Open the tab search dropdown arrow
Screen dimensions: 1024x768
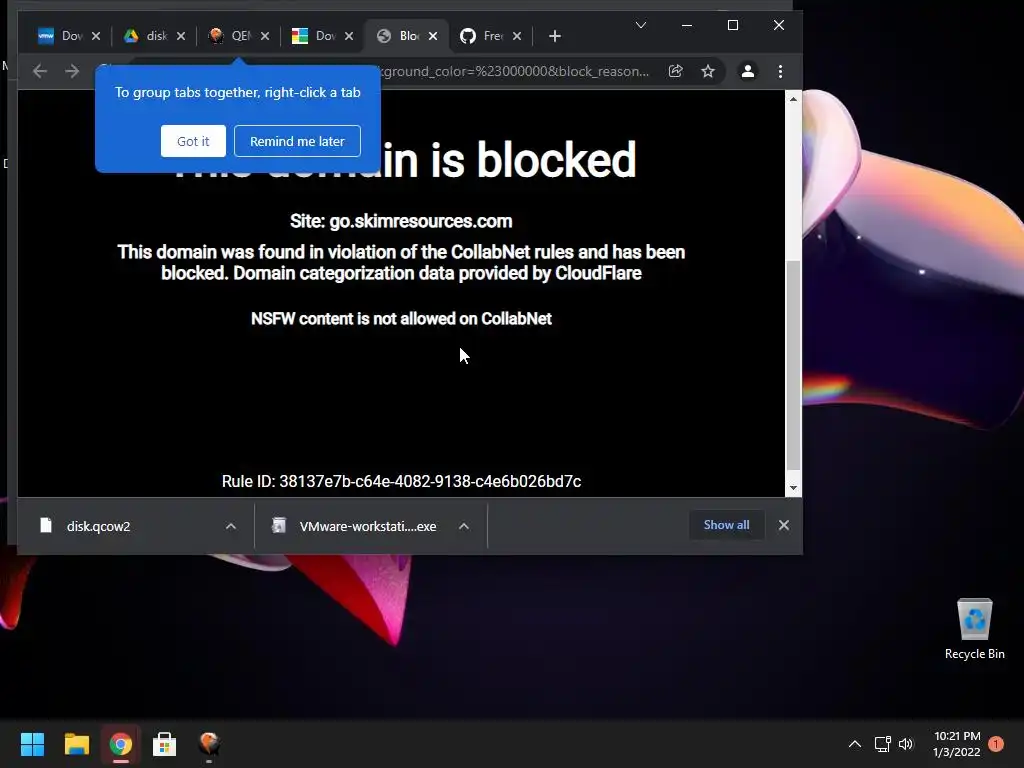[641, 25]
